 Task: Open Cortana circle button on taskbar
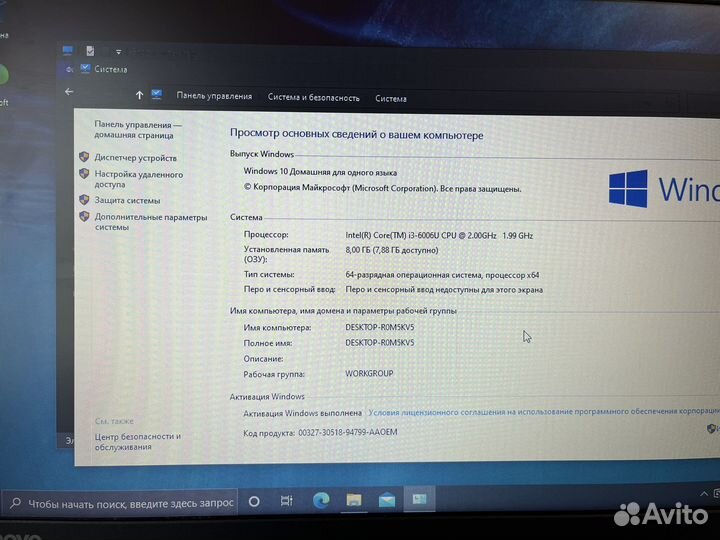[254, 501]
